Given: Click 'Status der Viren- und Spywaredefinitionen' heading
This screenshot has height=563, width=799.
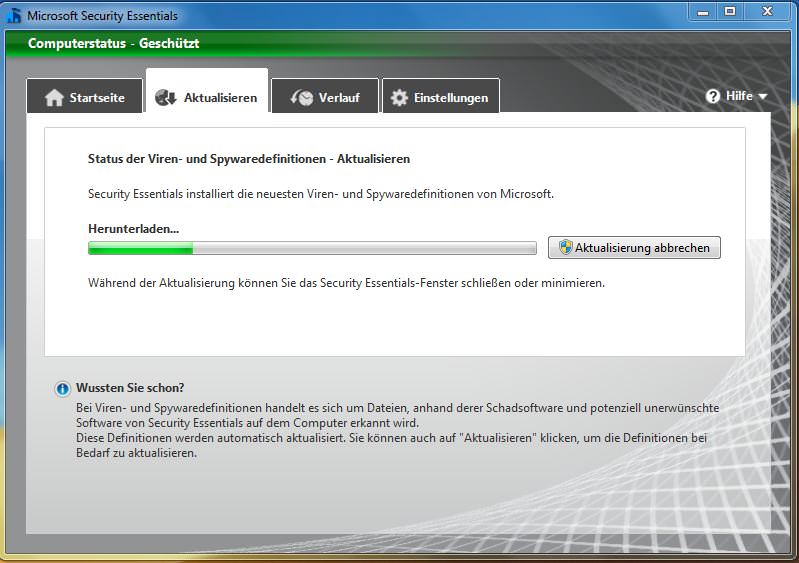Looking at the screenshot, I should tap(249, 159).
